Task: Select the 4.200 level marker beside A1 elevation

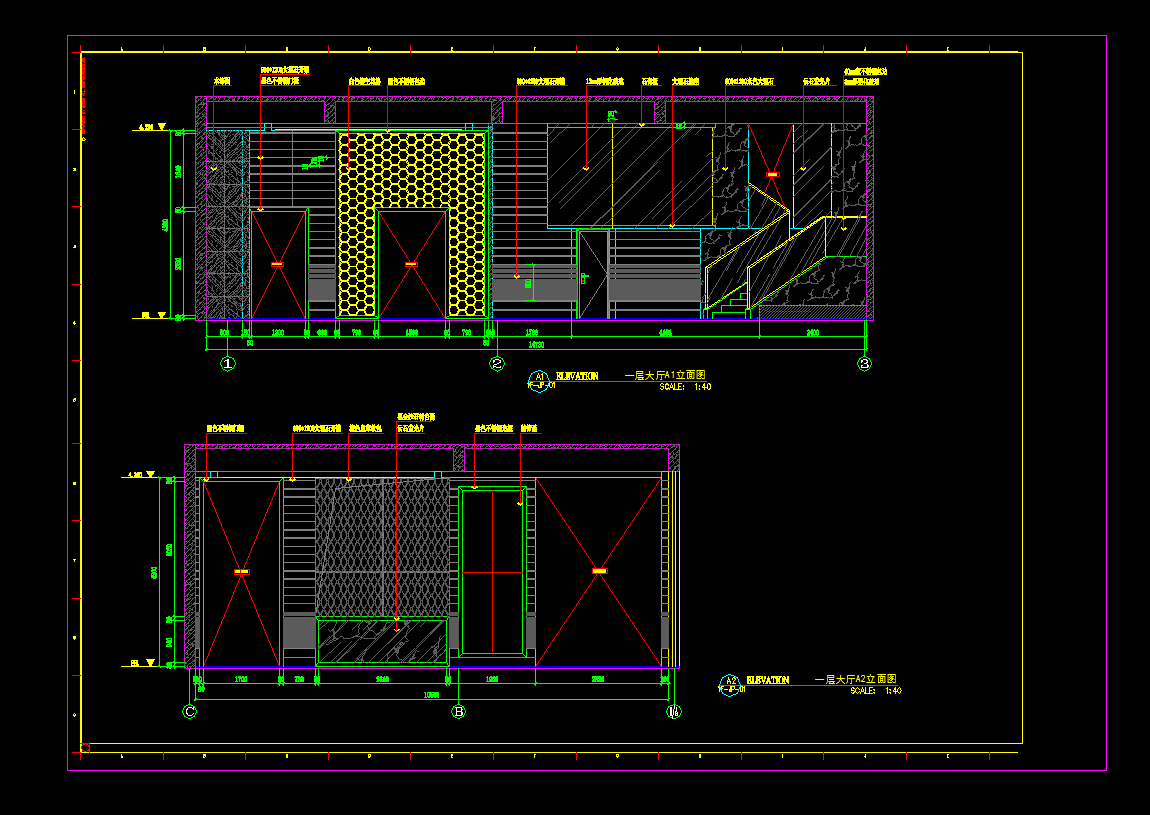Action: coord(149,127)
